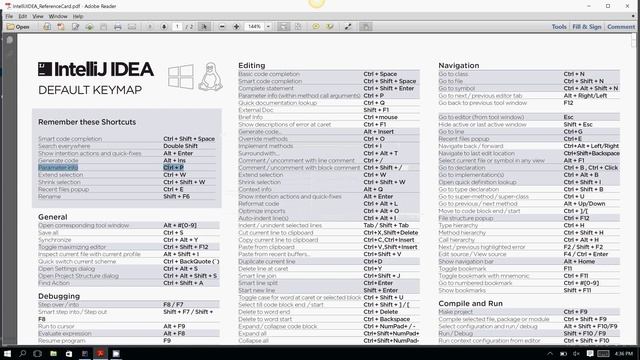Click the 'Duplicate current line' row text
640x360 pixels.
(267, 261)
